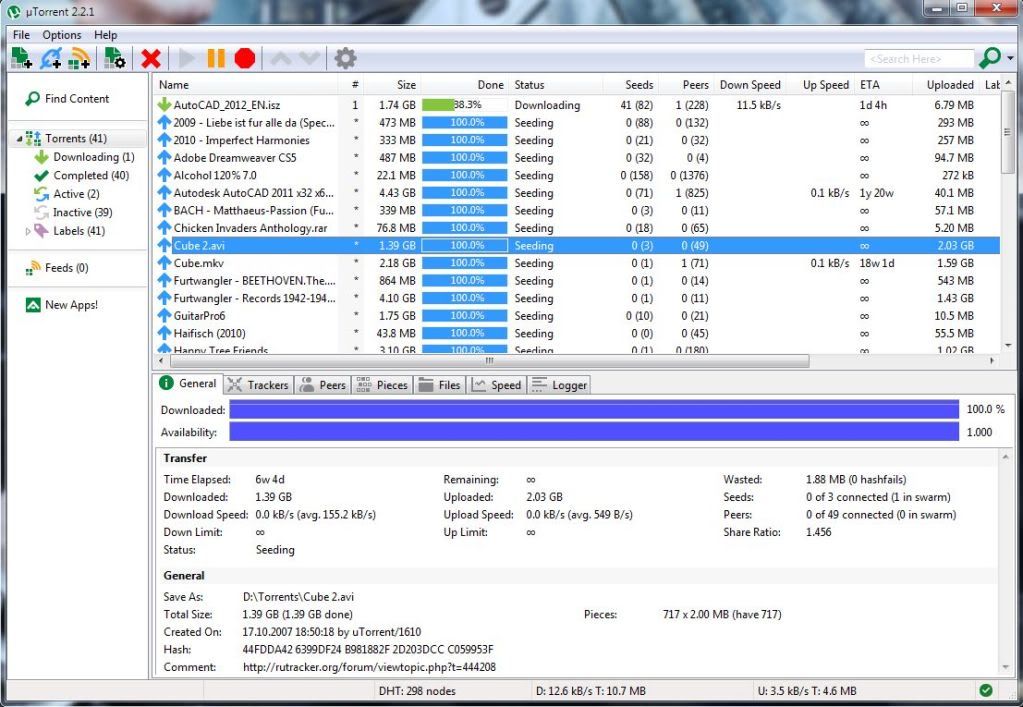
Task: Sort by the Down Speed column header
Action: [750, 85]
